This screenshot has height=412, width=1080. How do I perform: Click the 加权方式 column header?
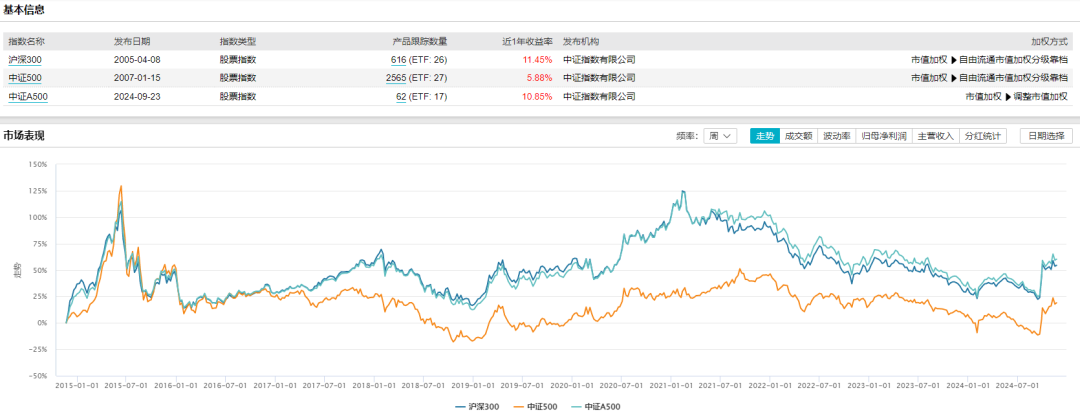[x=1049, y=41]
